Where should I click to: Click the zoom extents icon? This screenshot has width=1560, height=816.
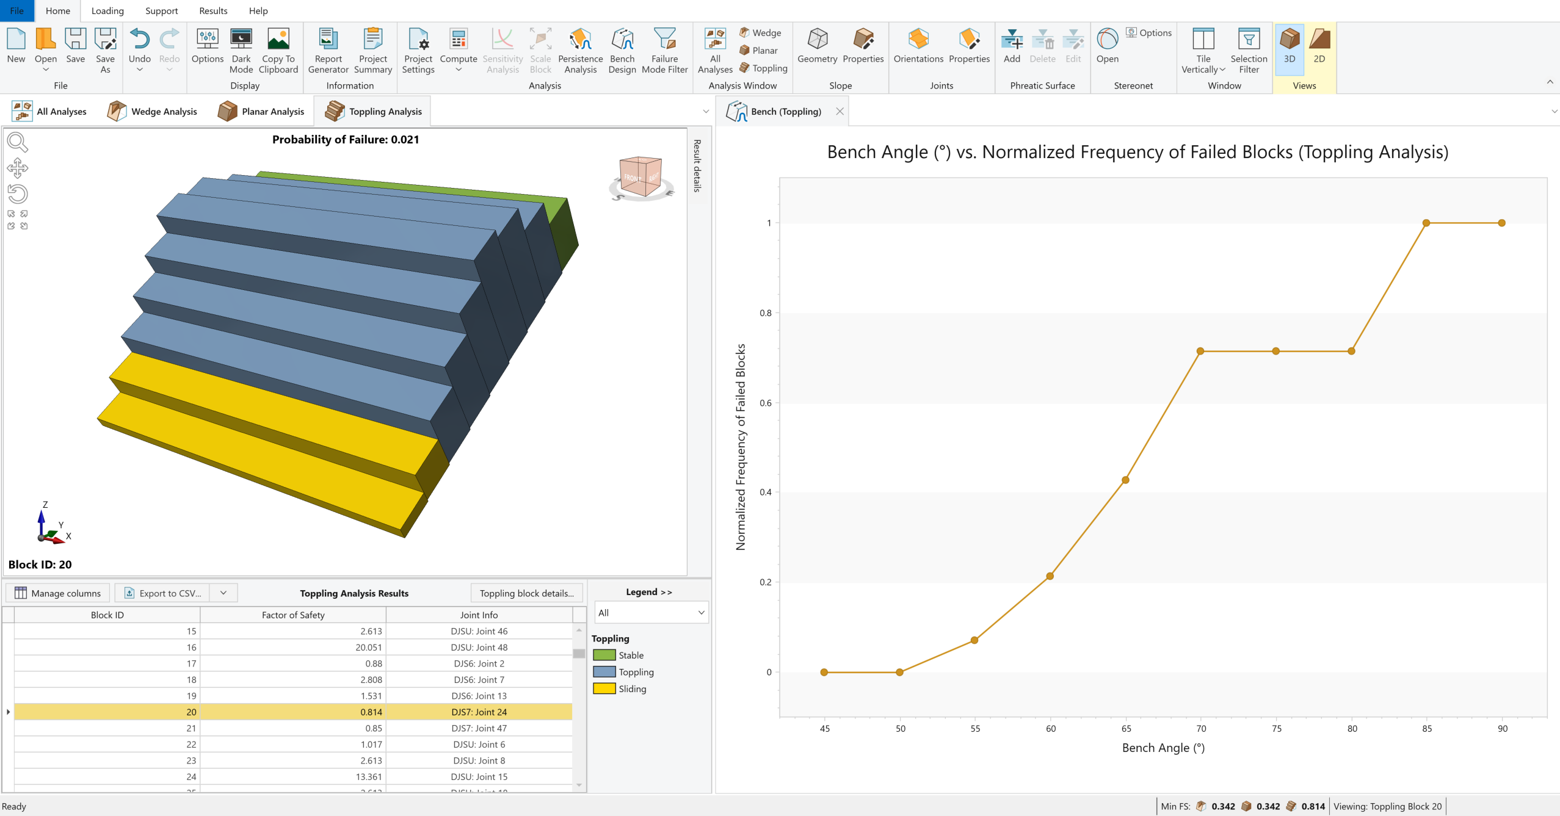click(x=17, y=220)
